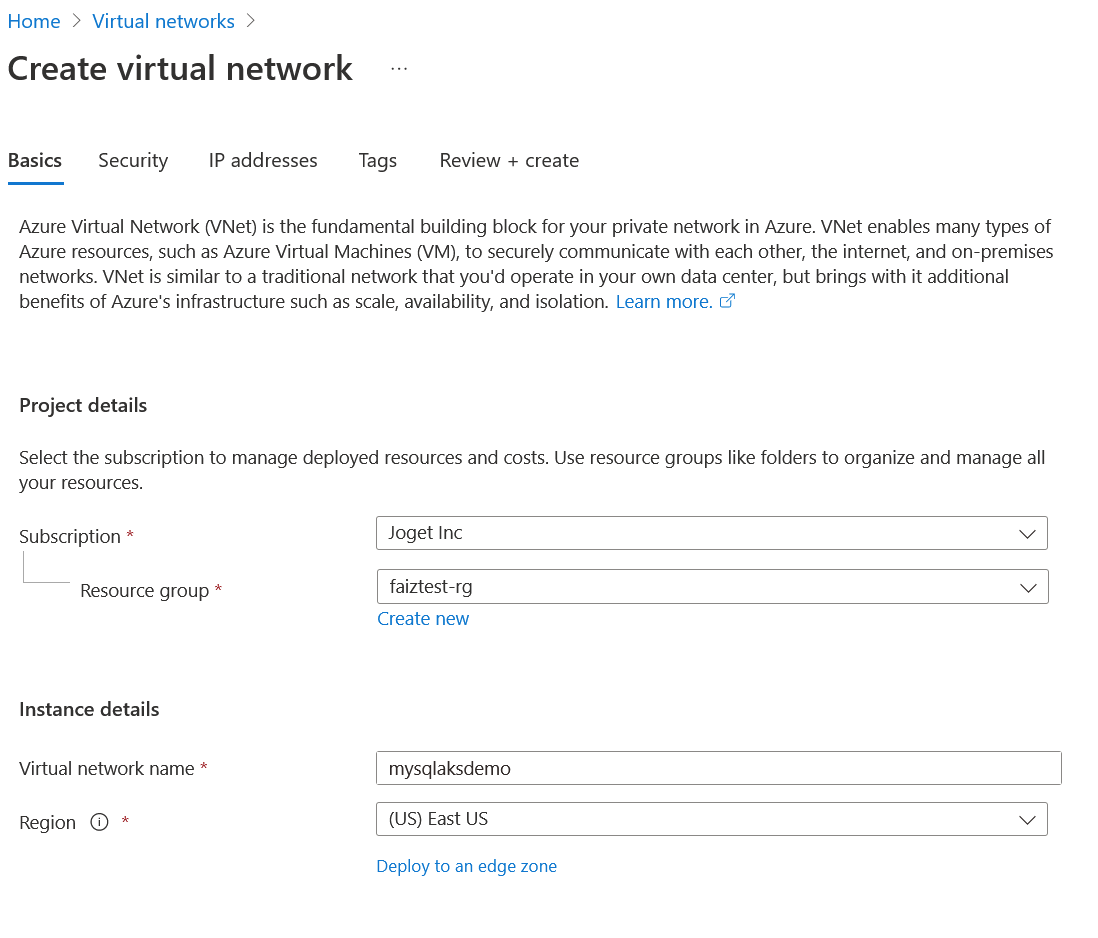Click the Region info icon

(99, 822)
